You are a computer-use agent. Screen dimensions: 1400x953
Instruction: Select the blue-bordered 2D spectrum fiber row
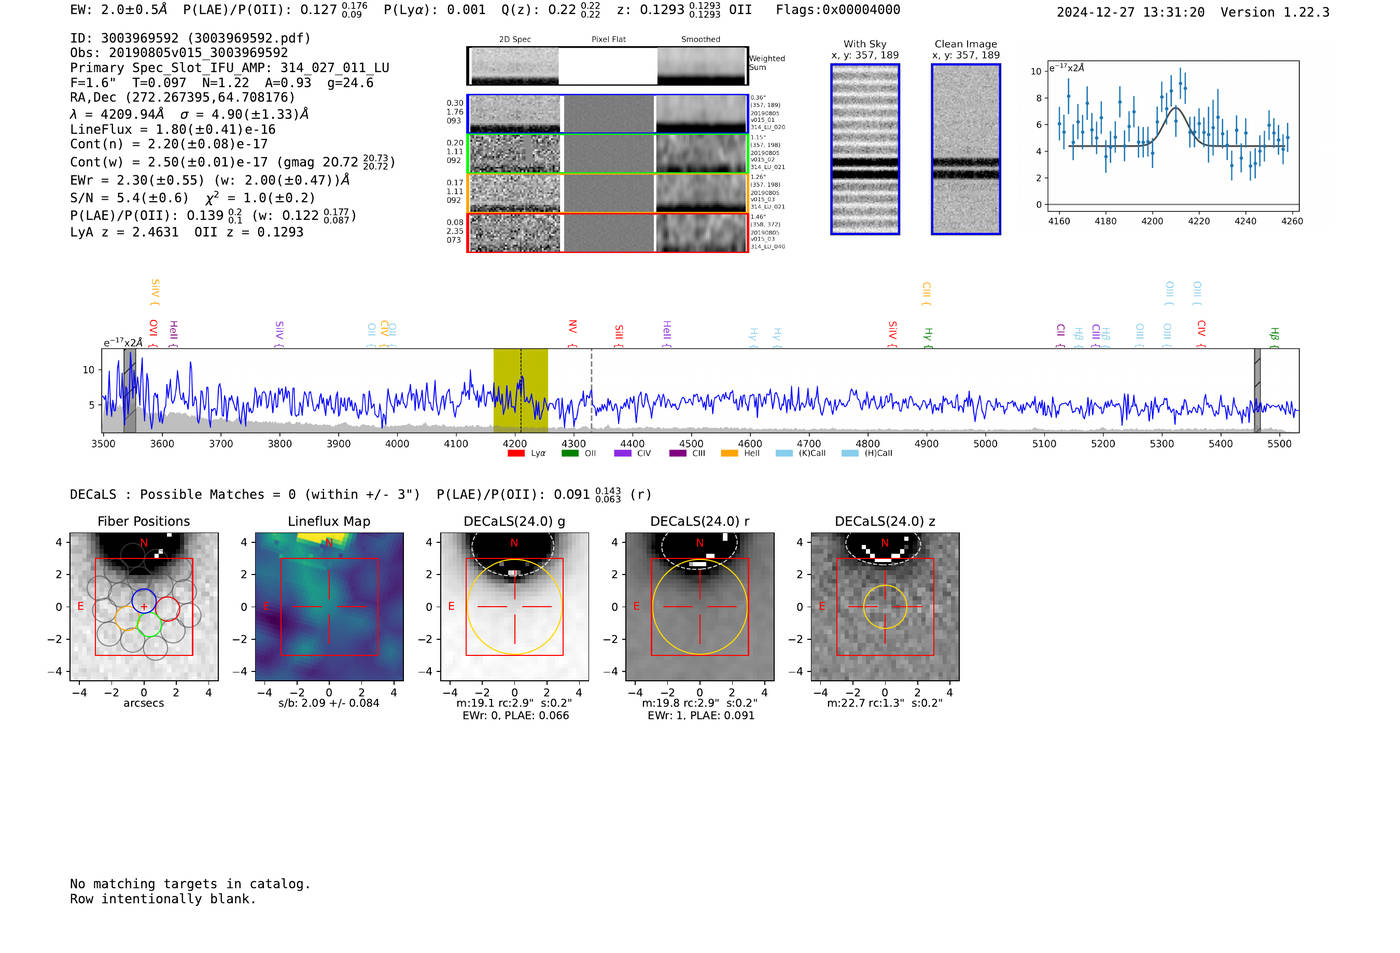click(x=608, y=114)
